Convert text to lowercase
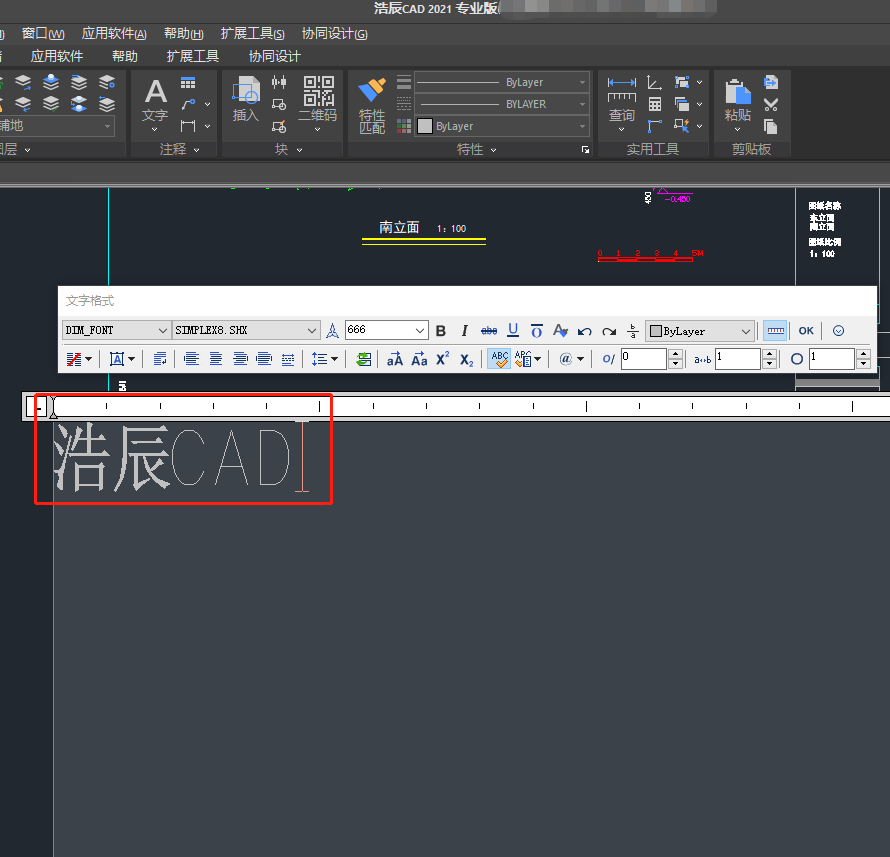Viewport: 890px width, 857px height. point(419,359)
